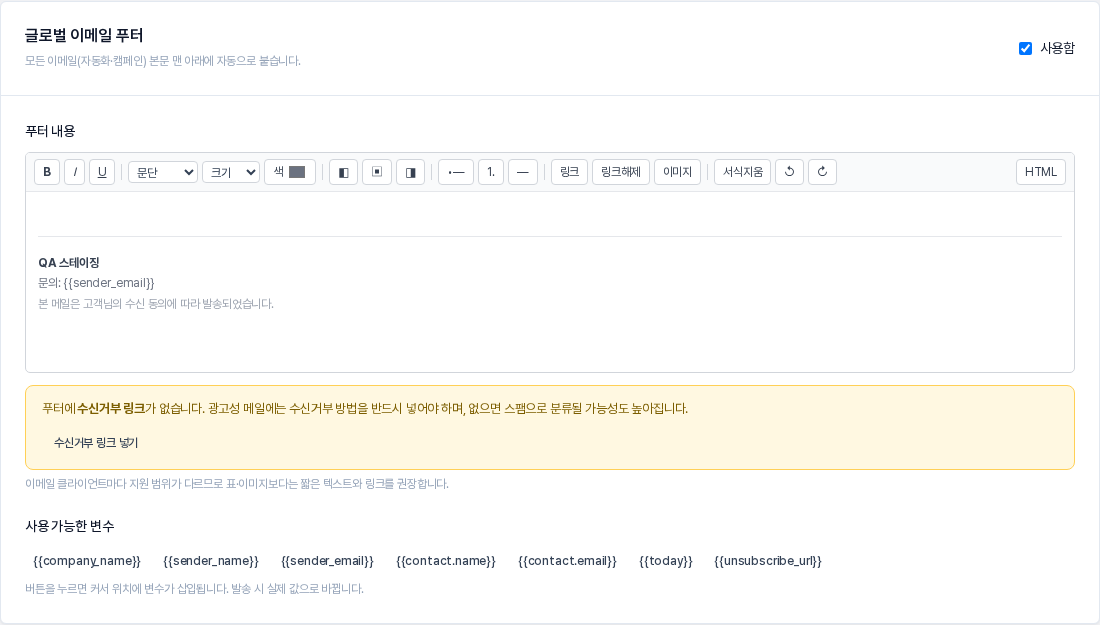Click the 서식지움 clear formatting button
The width and height of the screenshot is (1100, 625).
tap(742, 172)
